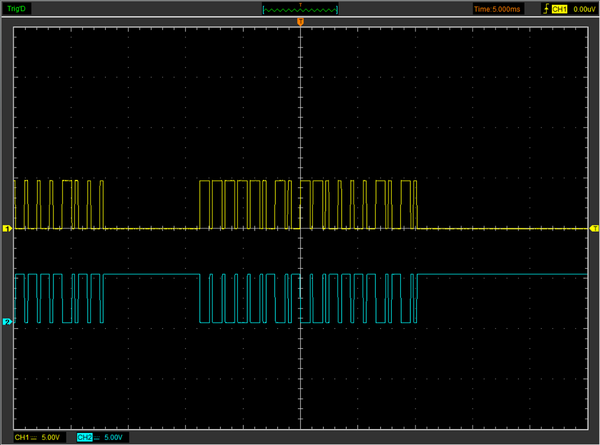The height and width of the screenshot is (445, 600).
Task: Toggle the yellow CH1 channel label
Action: [21, 437]
